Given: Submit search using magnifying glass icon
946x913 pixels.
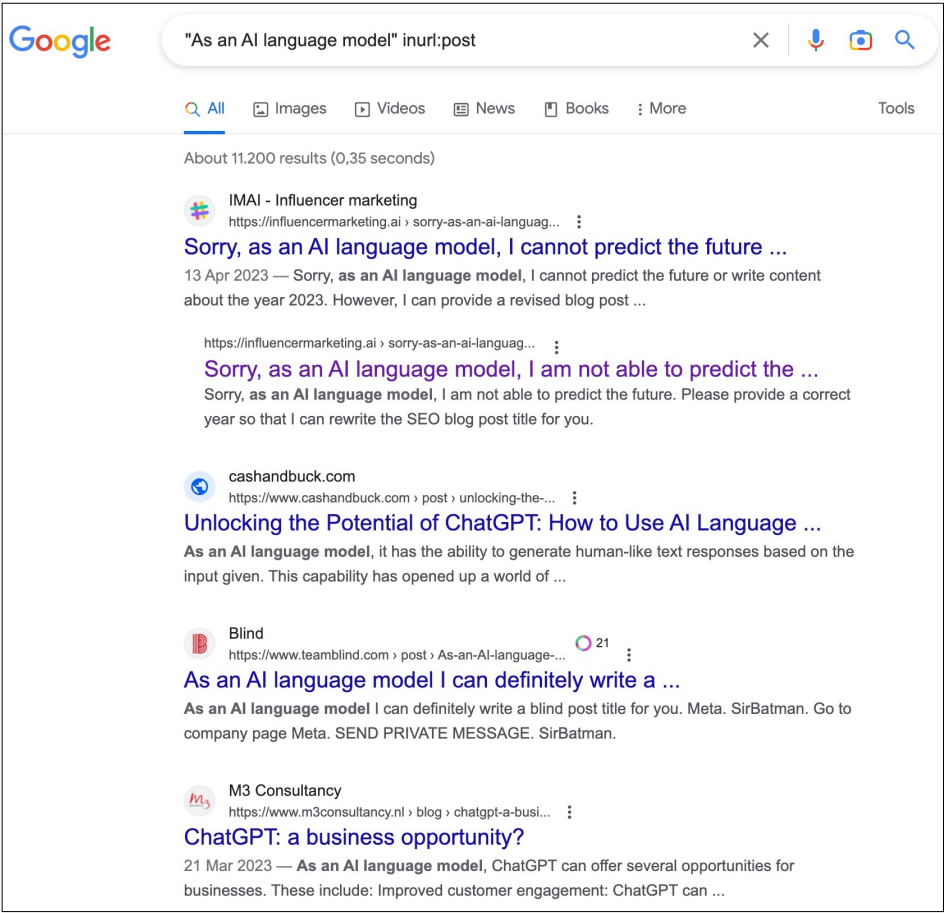Looking at the screenshot, I should (904, 40).
